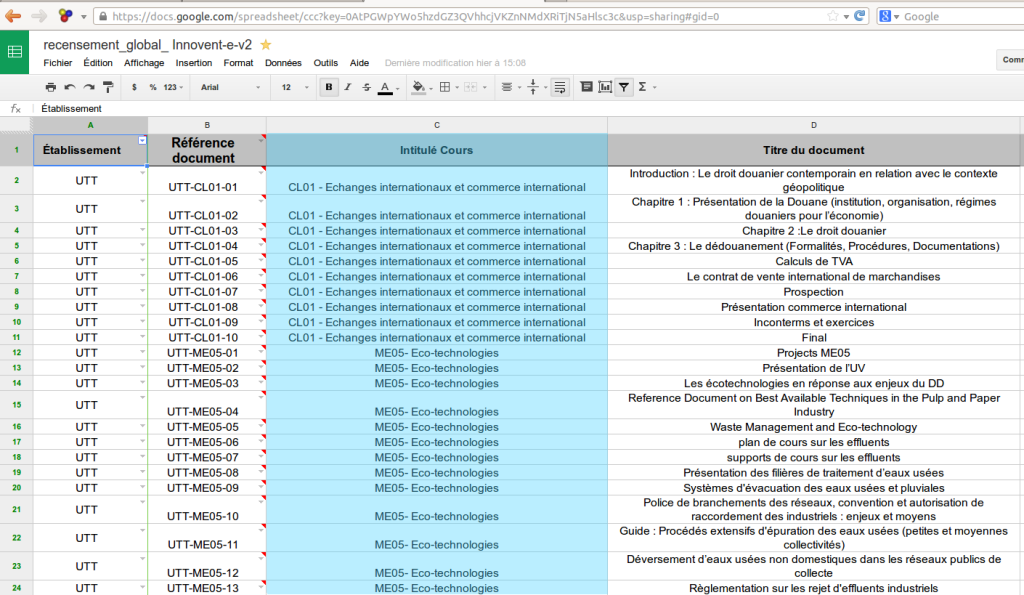Open the Google Sheets home icon
Viewport: 1024px width, 595px height.
15,53
